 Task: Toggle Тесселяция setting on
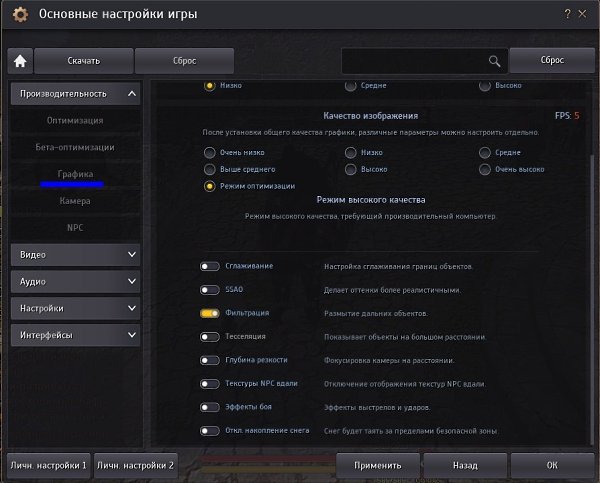pyautogui.click(x=209, y=337)
